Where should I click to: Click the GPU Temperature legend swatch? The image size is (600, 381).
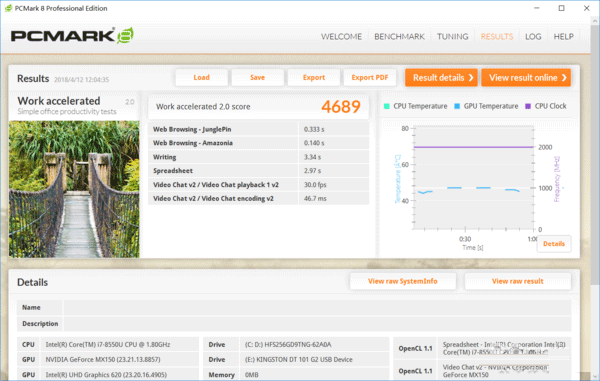(x=457, y=106)
